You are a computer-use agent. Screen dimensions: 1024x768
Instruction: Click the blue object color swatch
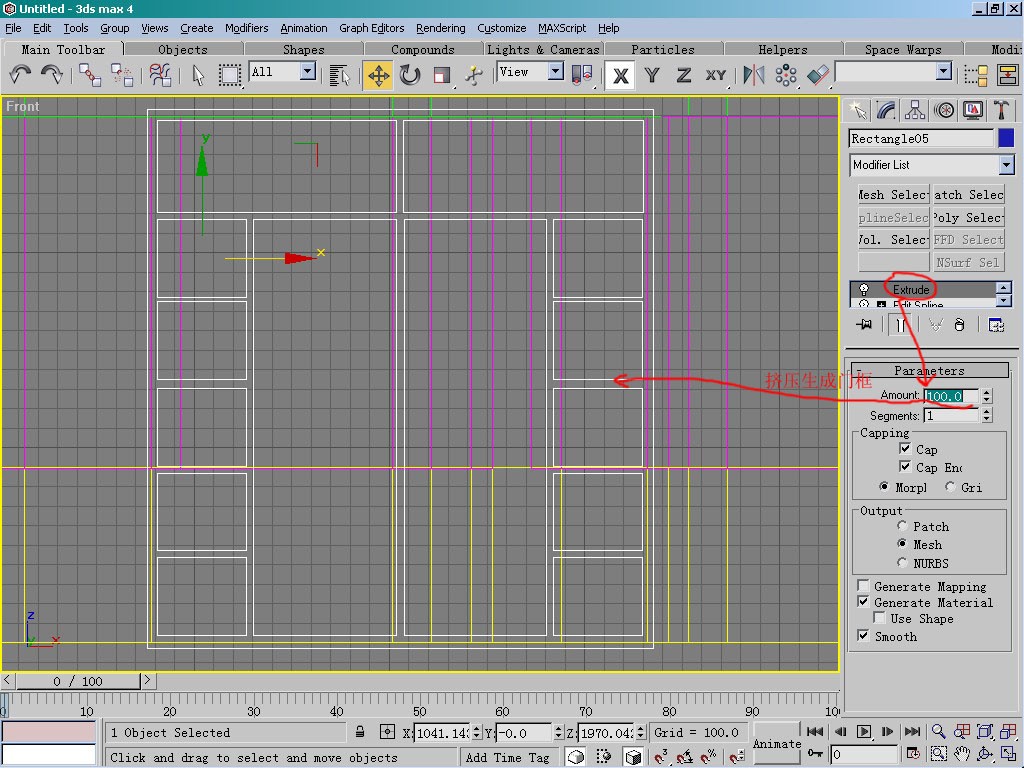[1005, 139]
